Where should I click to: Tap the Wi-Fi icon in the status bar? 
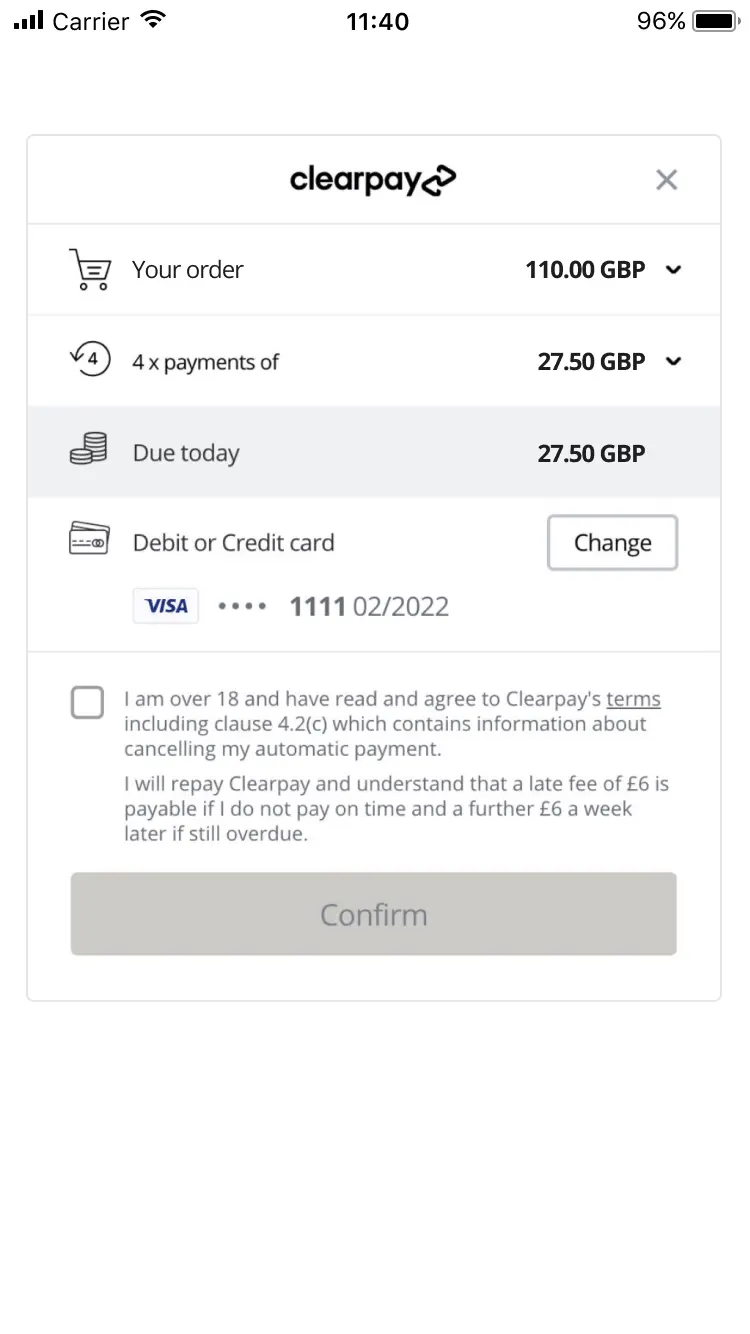pyautogui.click(x=151, y=18)
